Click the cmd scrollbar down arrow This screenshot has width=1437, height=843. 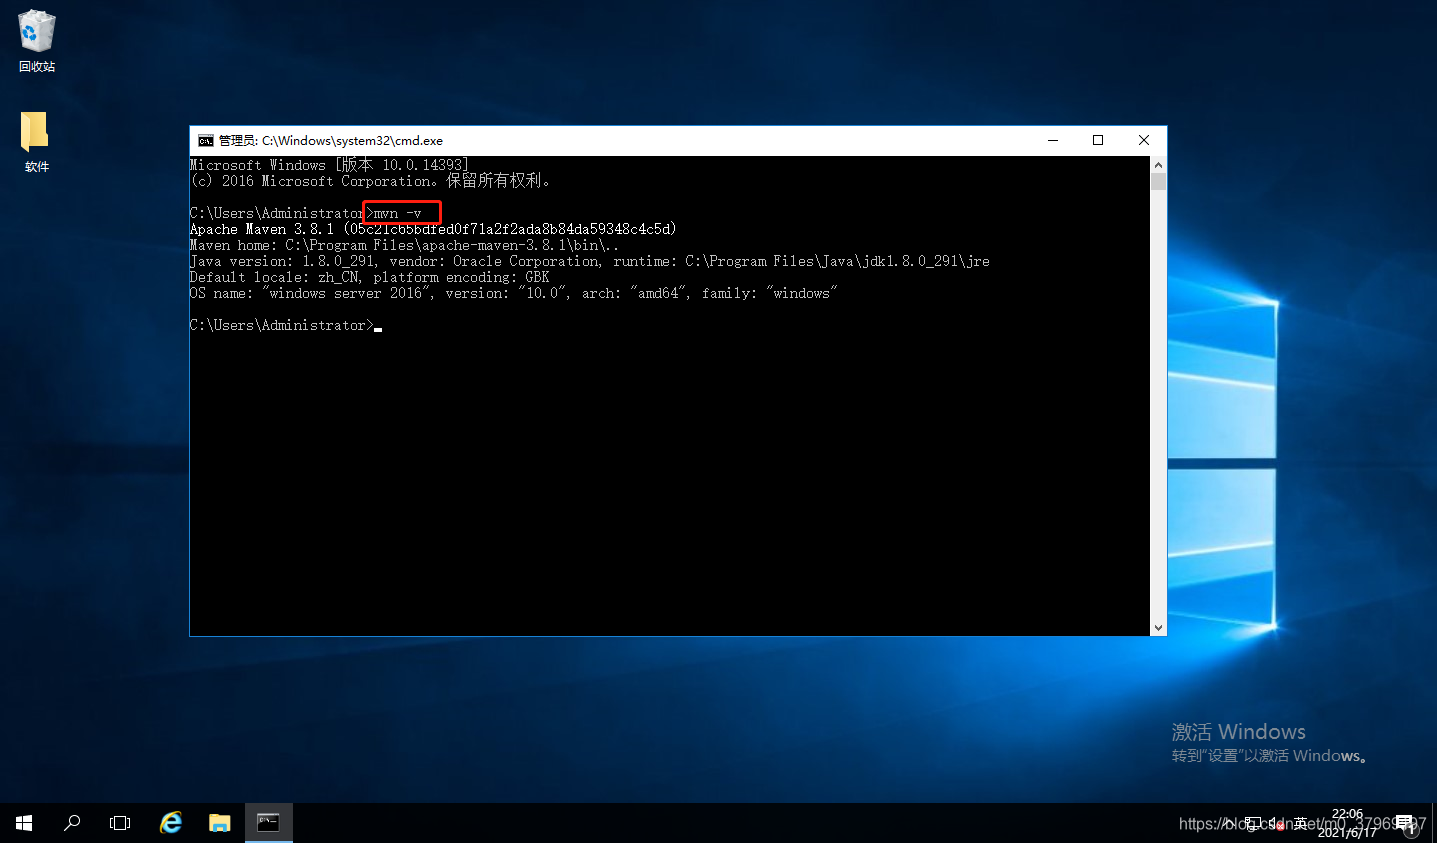tap(1158, 627)
